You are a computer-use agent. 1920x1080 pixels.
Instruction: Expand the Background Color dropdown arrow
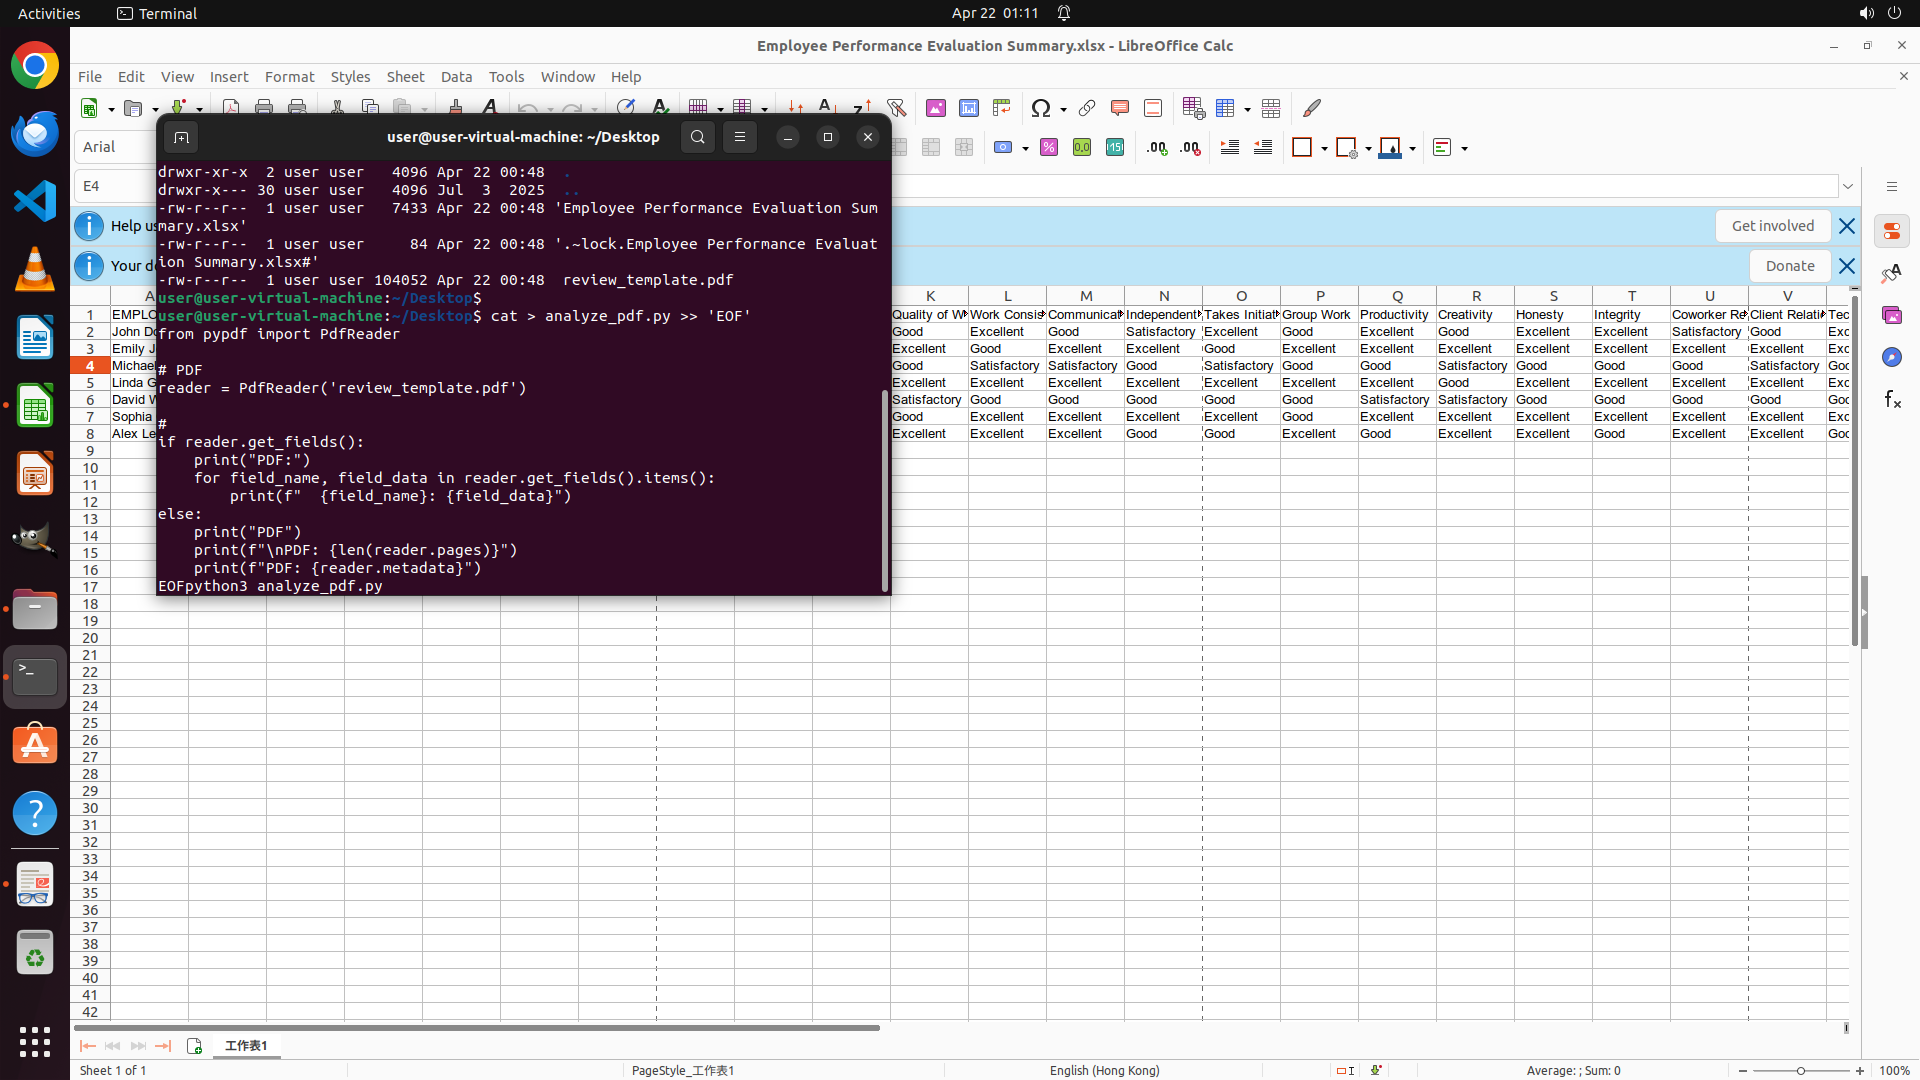tap(1412, 149)
